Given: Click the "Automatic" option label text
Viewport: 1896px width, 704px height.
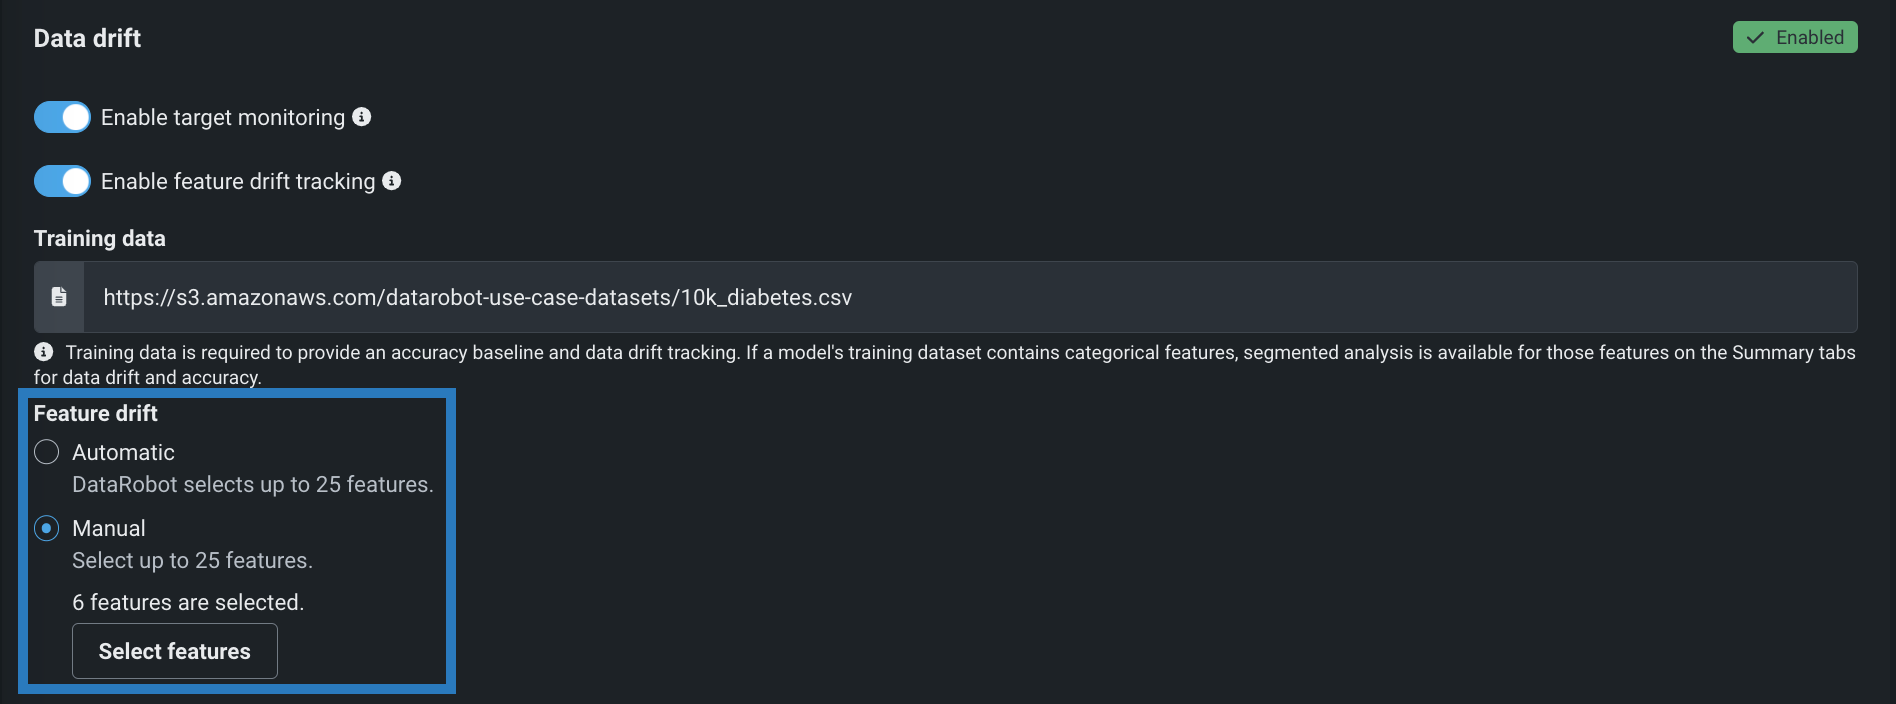Looking at the screenshot, I should coord(123,452).
